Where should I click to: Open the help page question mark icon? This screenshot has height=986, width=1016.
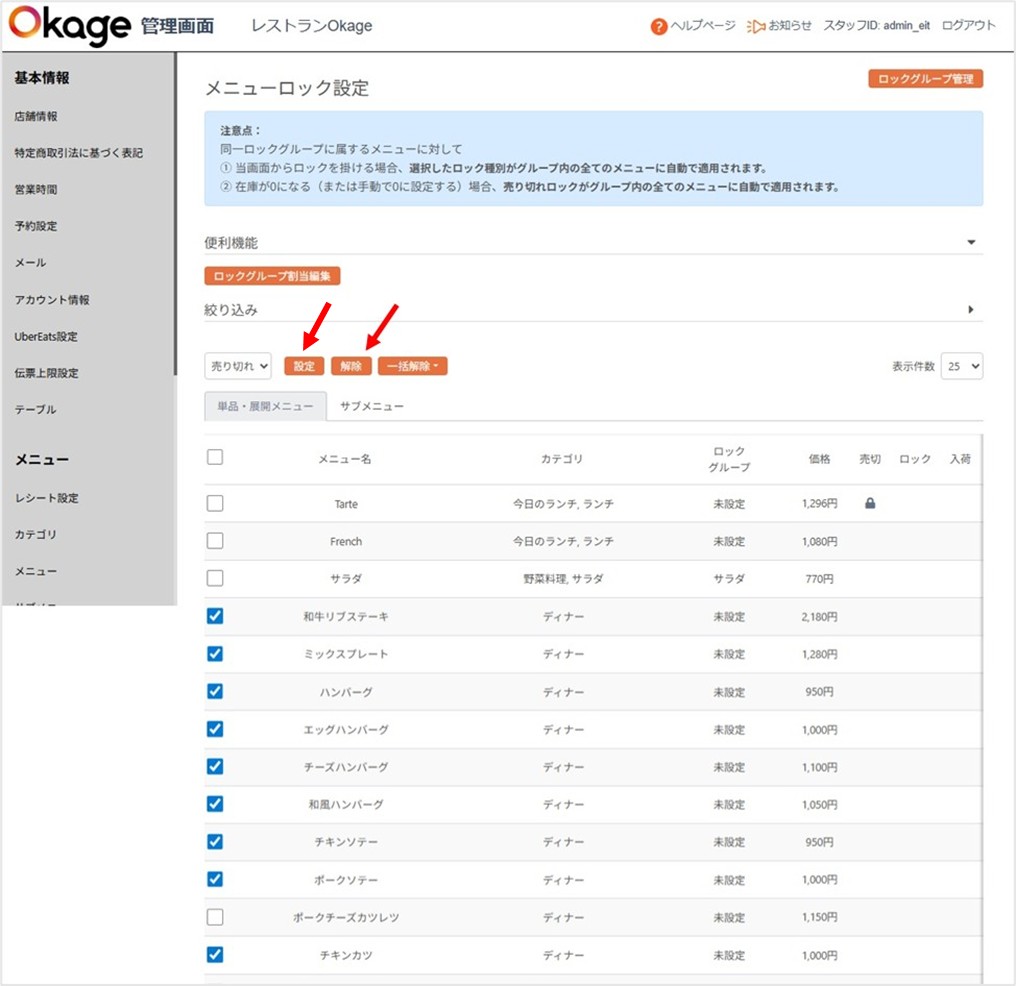(x=658, y=27)
